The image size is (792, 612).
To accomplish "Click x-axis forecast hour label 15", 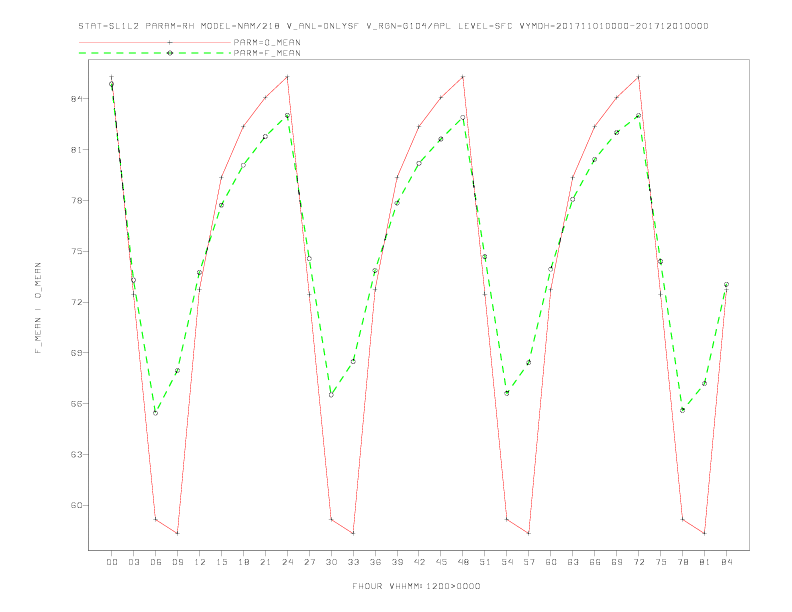I will tap(221, 562).
